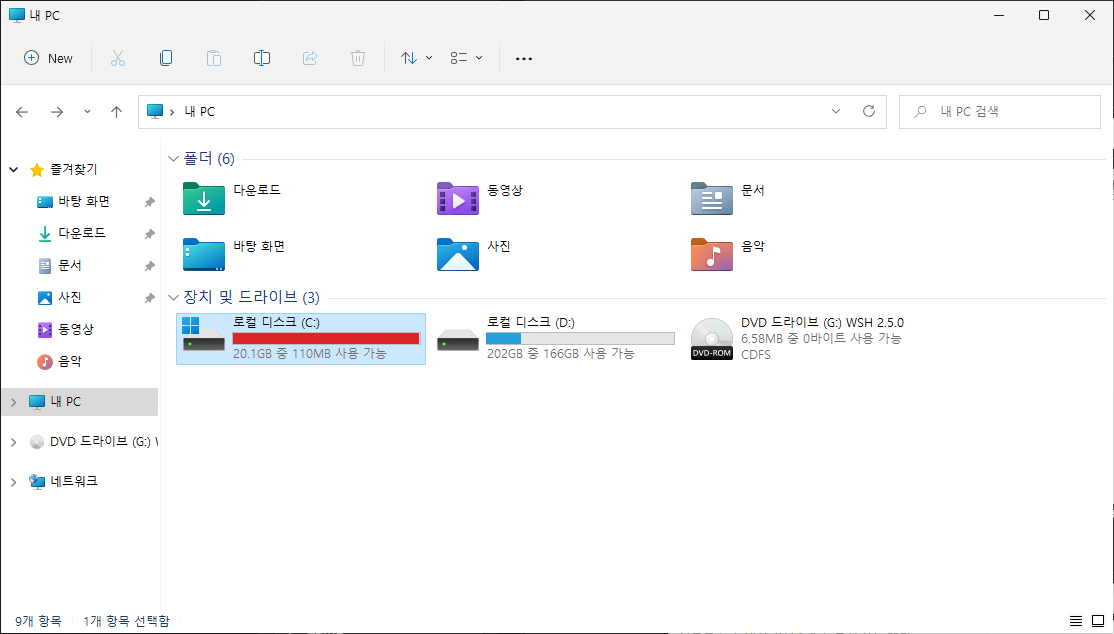Click the 내 PC breadcrumb in address bar
The width and height of the screenshot is (1114, 634).
coord(200,112)
